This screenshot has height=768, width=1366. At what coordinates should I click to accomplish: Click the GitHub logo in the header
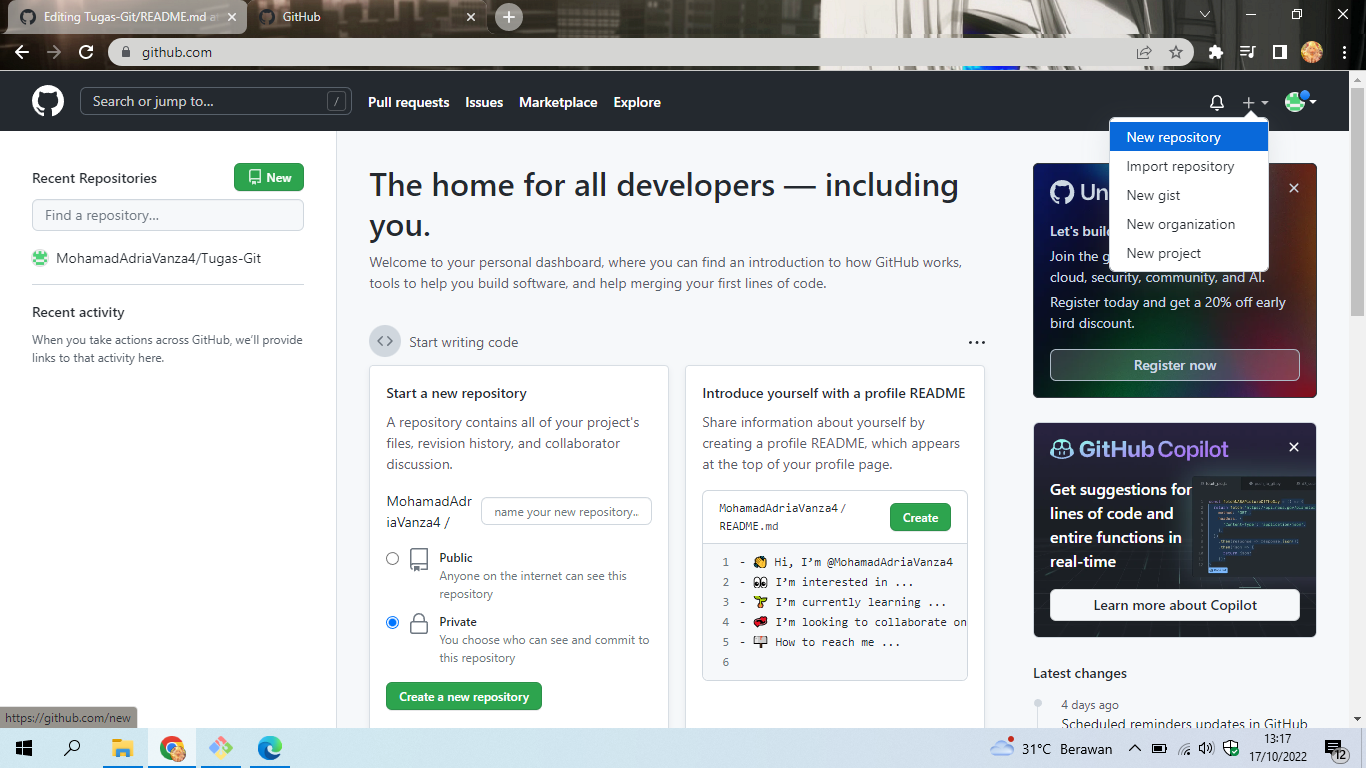tap(47, 101)
